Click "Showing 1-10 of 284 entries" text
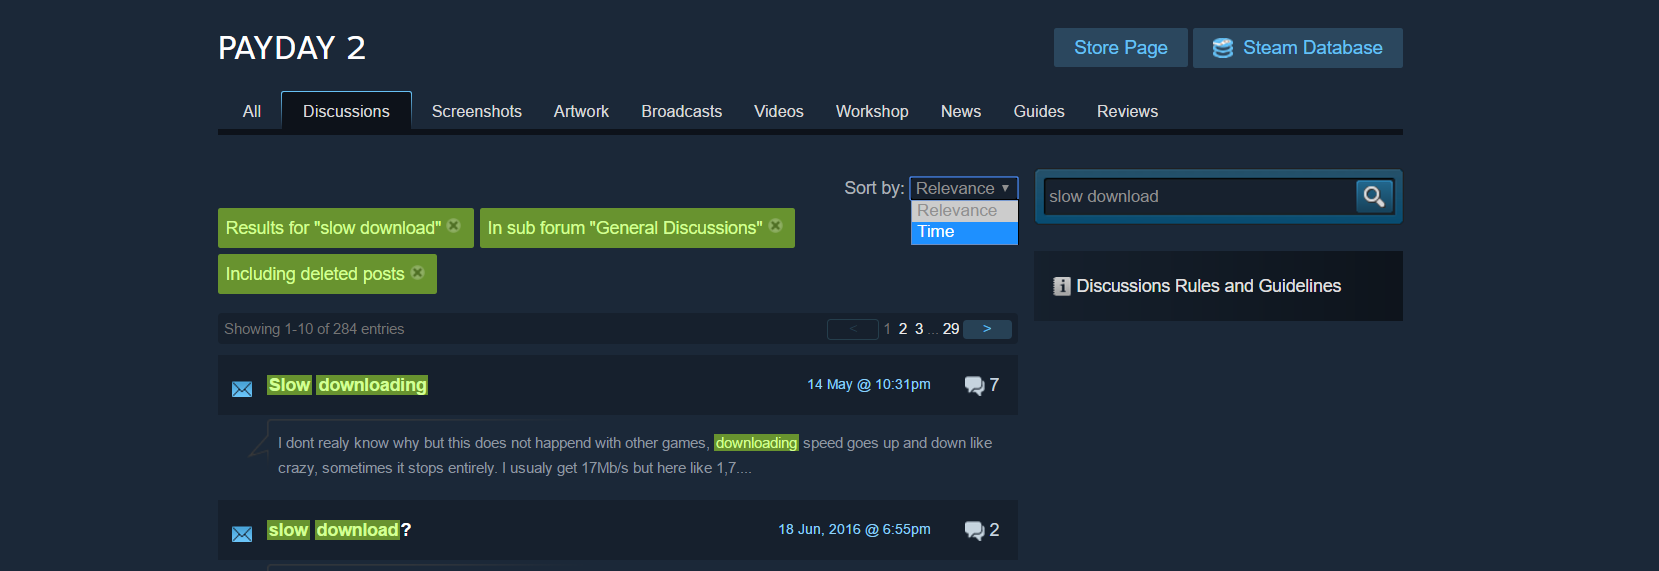The width and height of the screenshot is (1659, 571). coord(314,329)
